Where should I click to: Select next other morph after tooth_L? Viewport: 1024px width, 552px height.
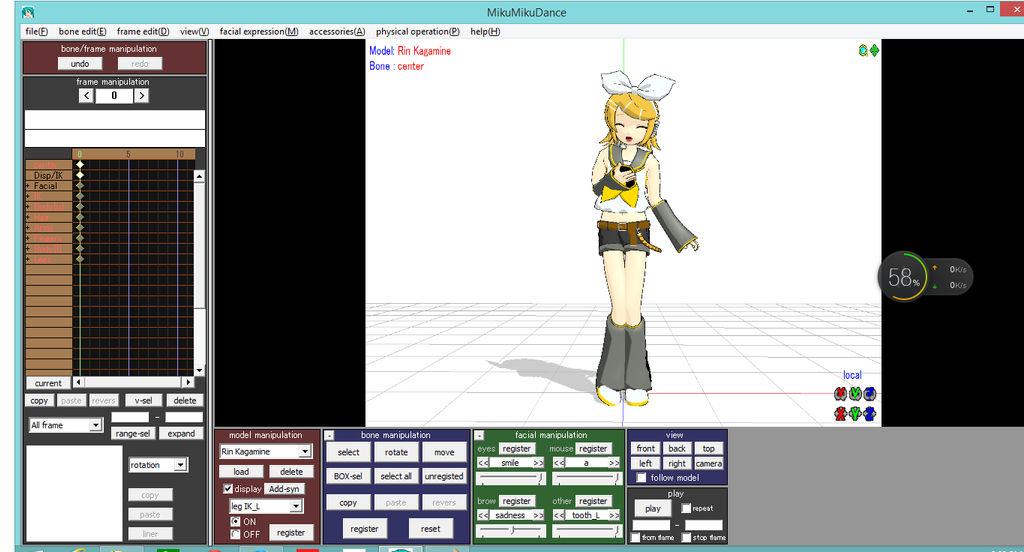[614, 515]
